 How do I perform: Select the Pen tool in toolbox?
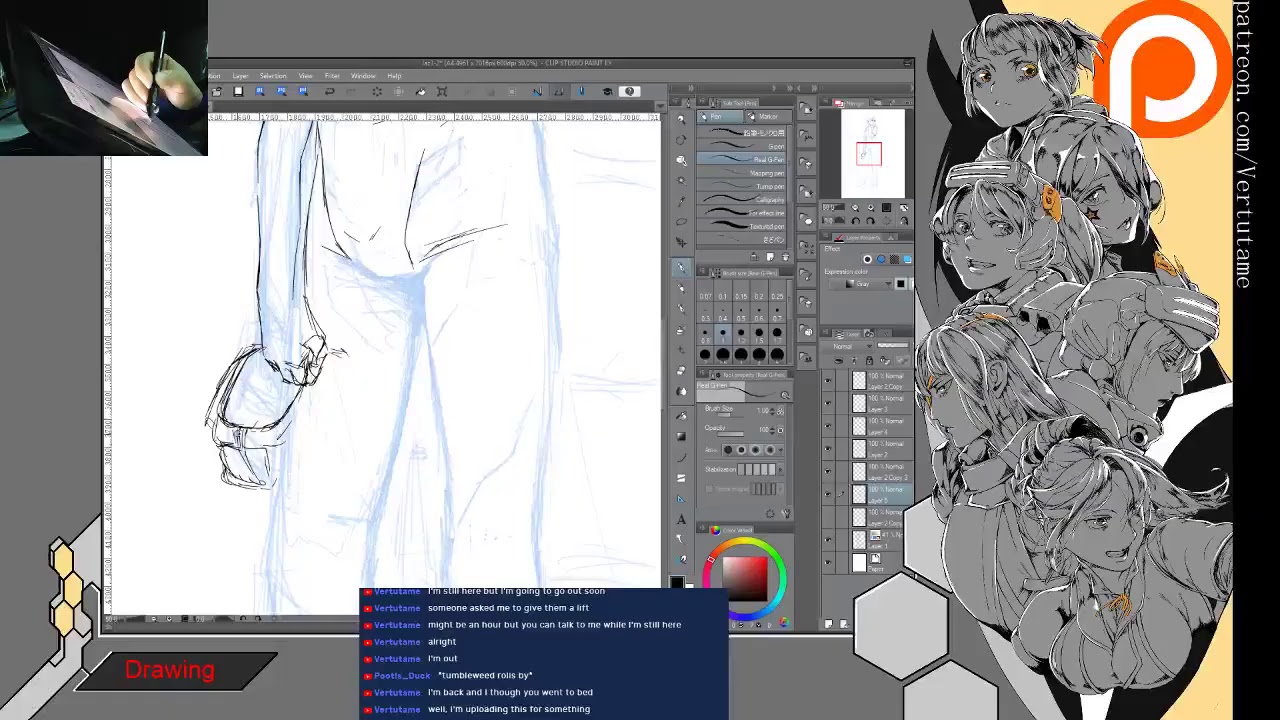point(682,267)
